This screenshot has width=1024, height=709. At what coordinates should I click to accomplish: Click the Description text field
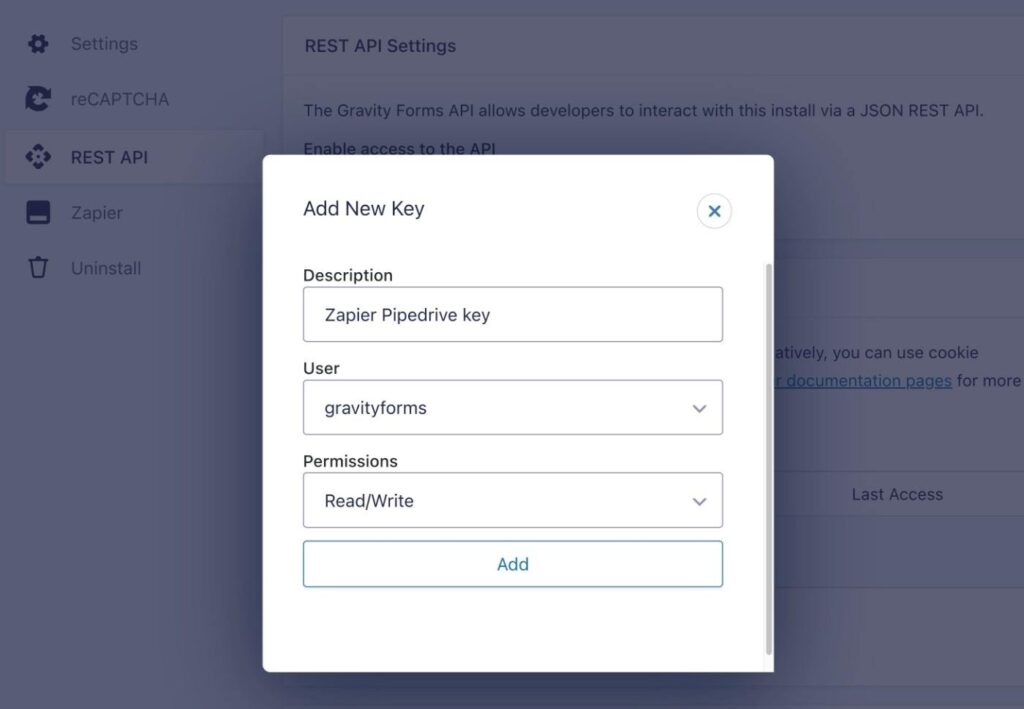[x=513, y=313]
